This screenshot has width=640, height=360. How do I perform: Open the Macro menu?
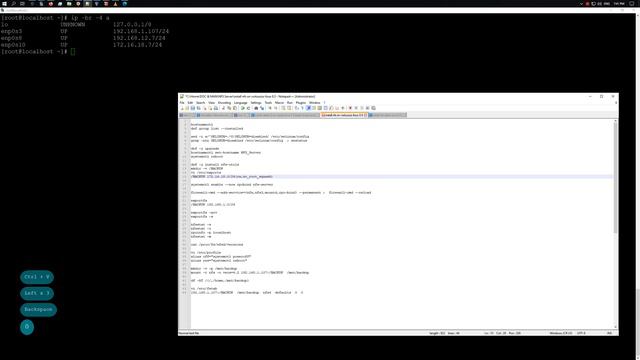pos(279,103)
